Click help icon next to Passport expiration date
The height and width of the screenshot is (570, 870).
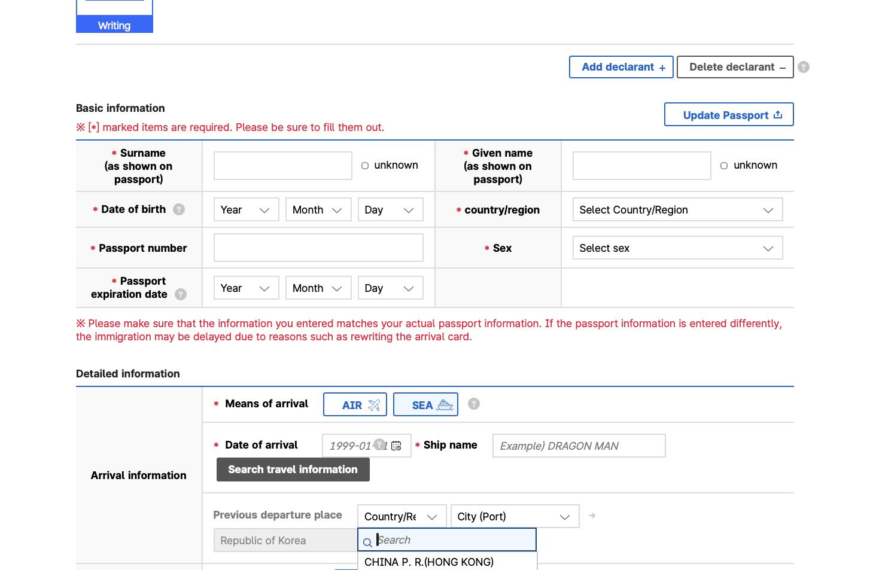pyautogui.click(x=181, y=295)
